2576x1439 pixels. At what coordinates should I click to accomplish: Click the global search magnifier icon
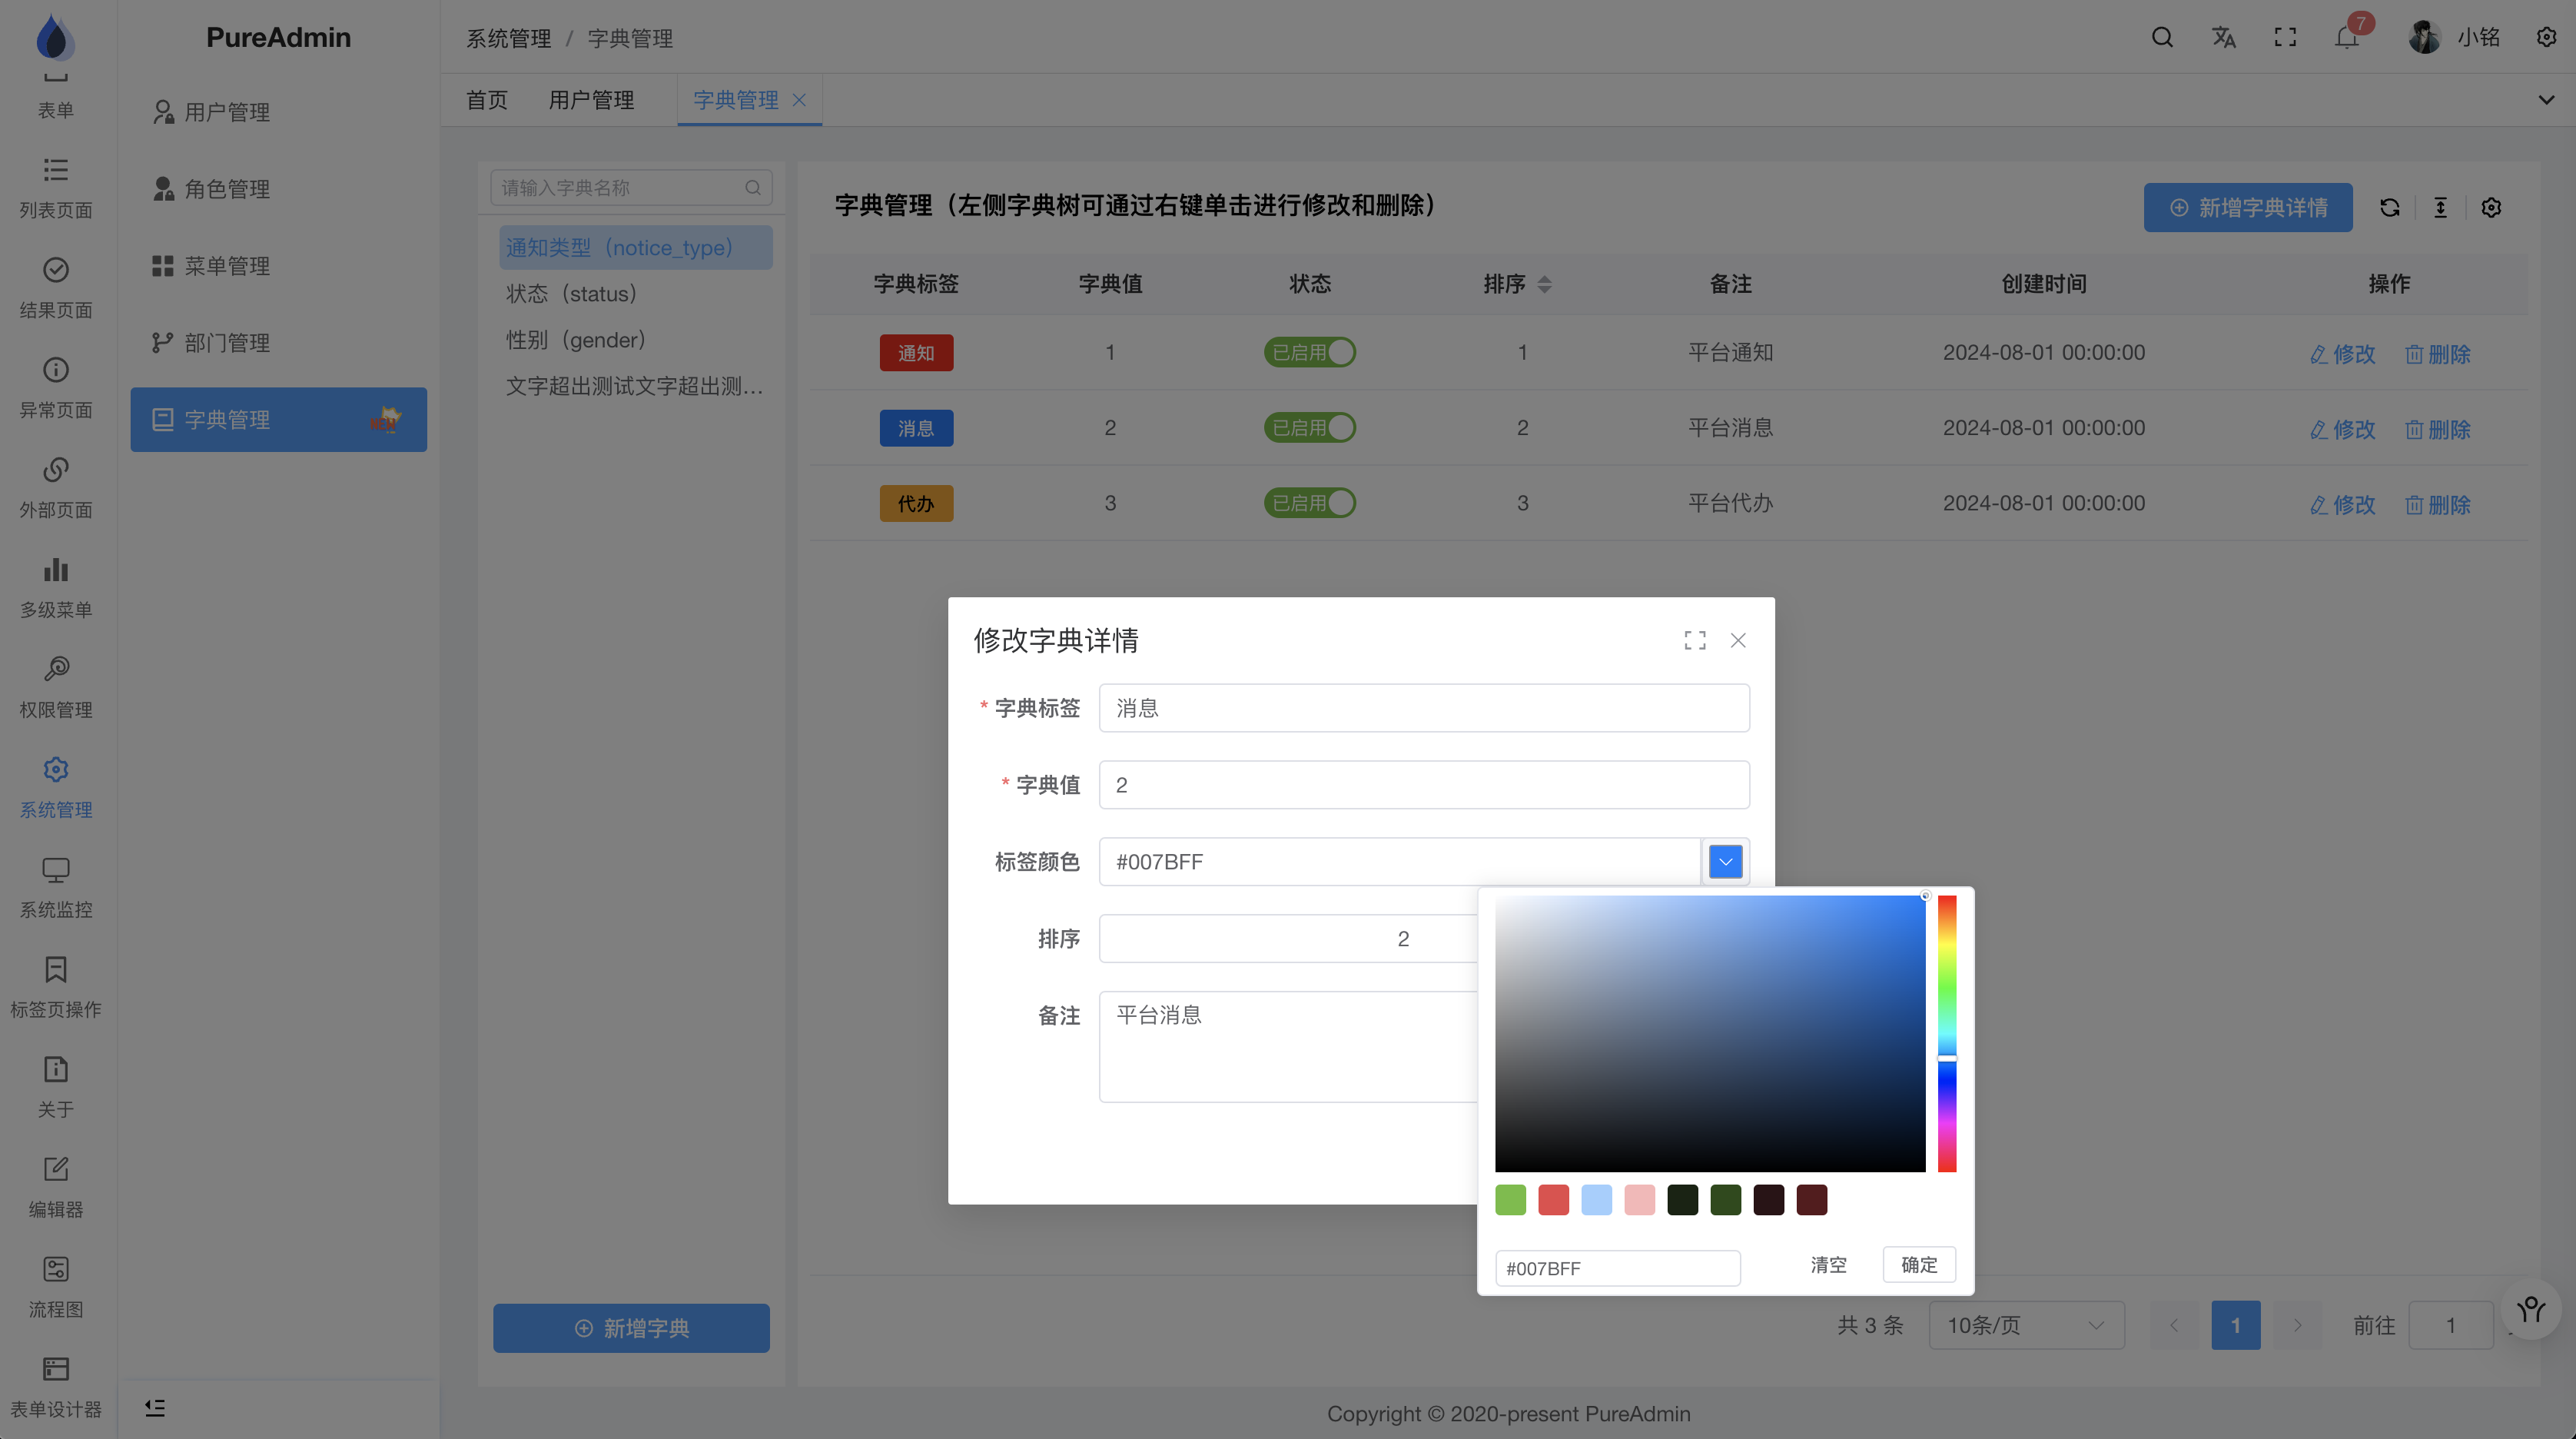click(2162, 37)
